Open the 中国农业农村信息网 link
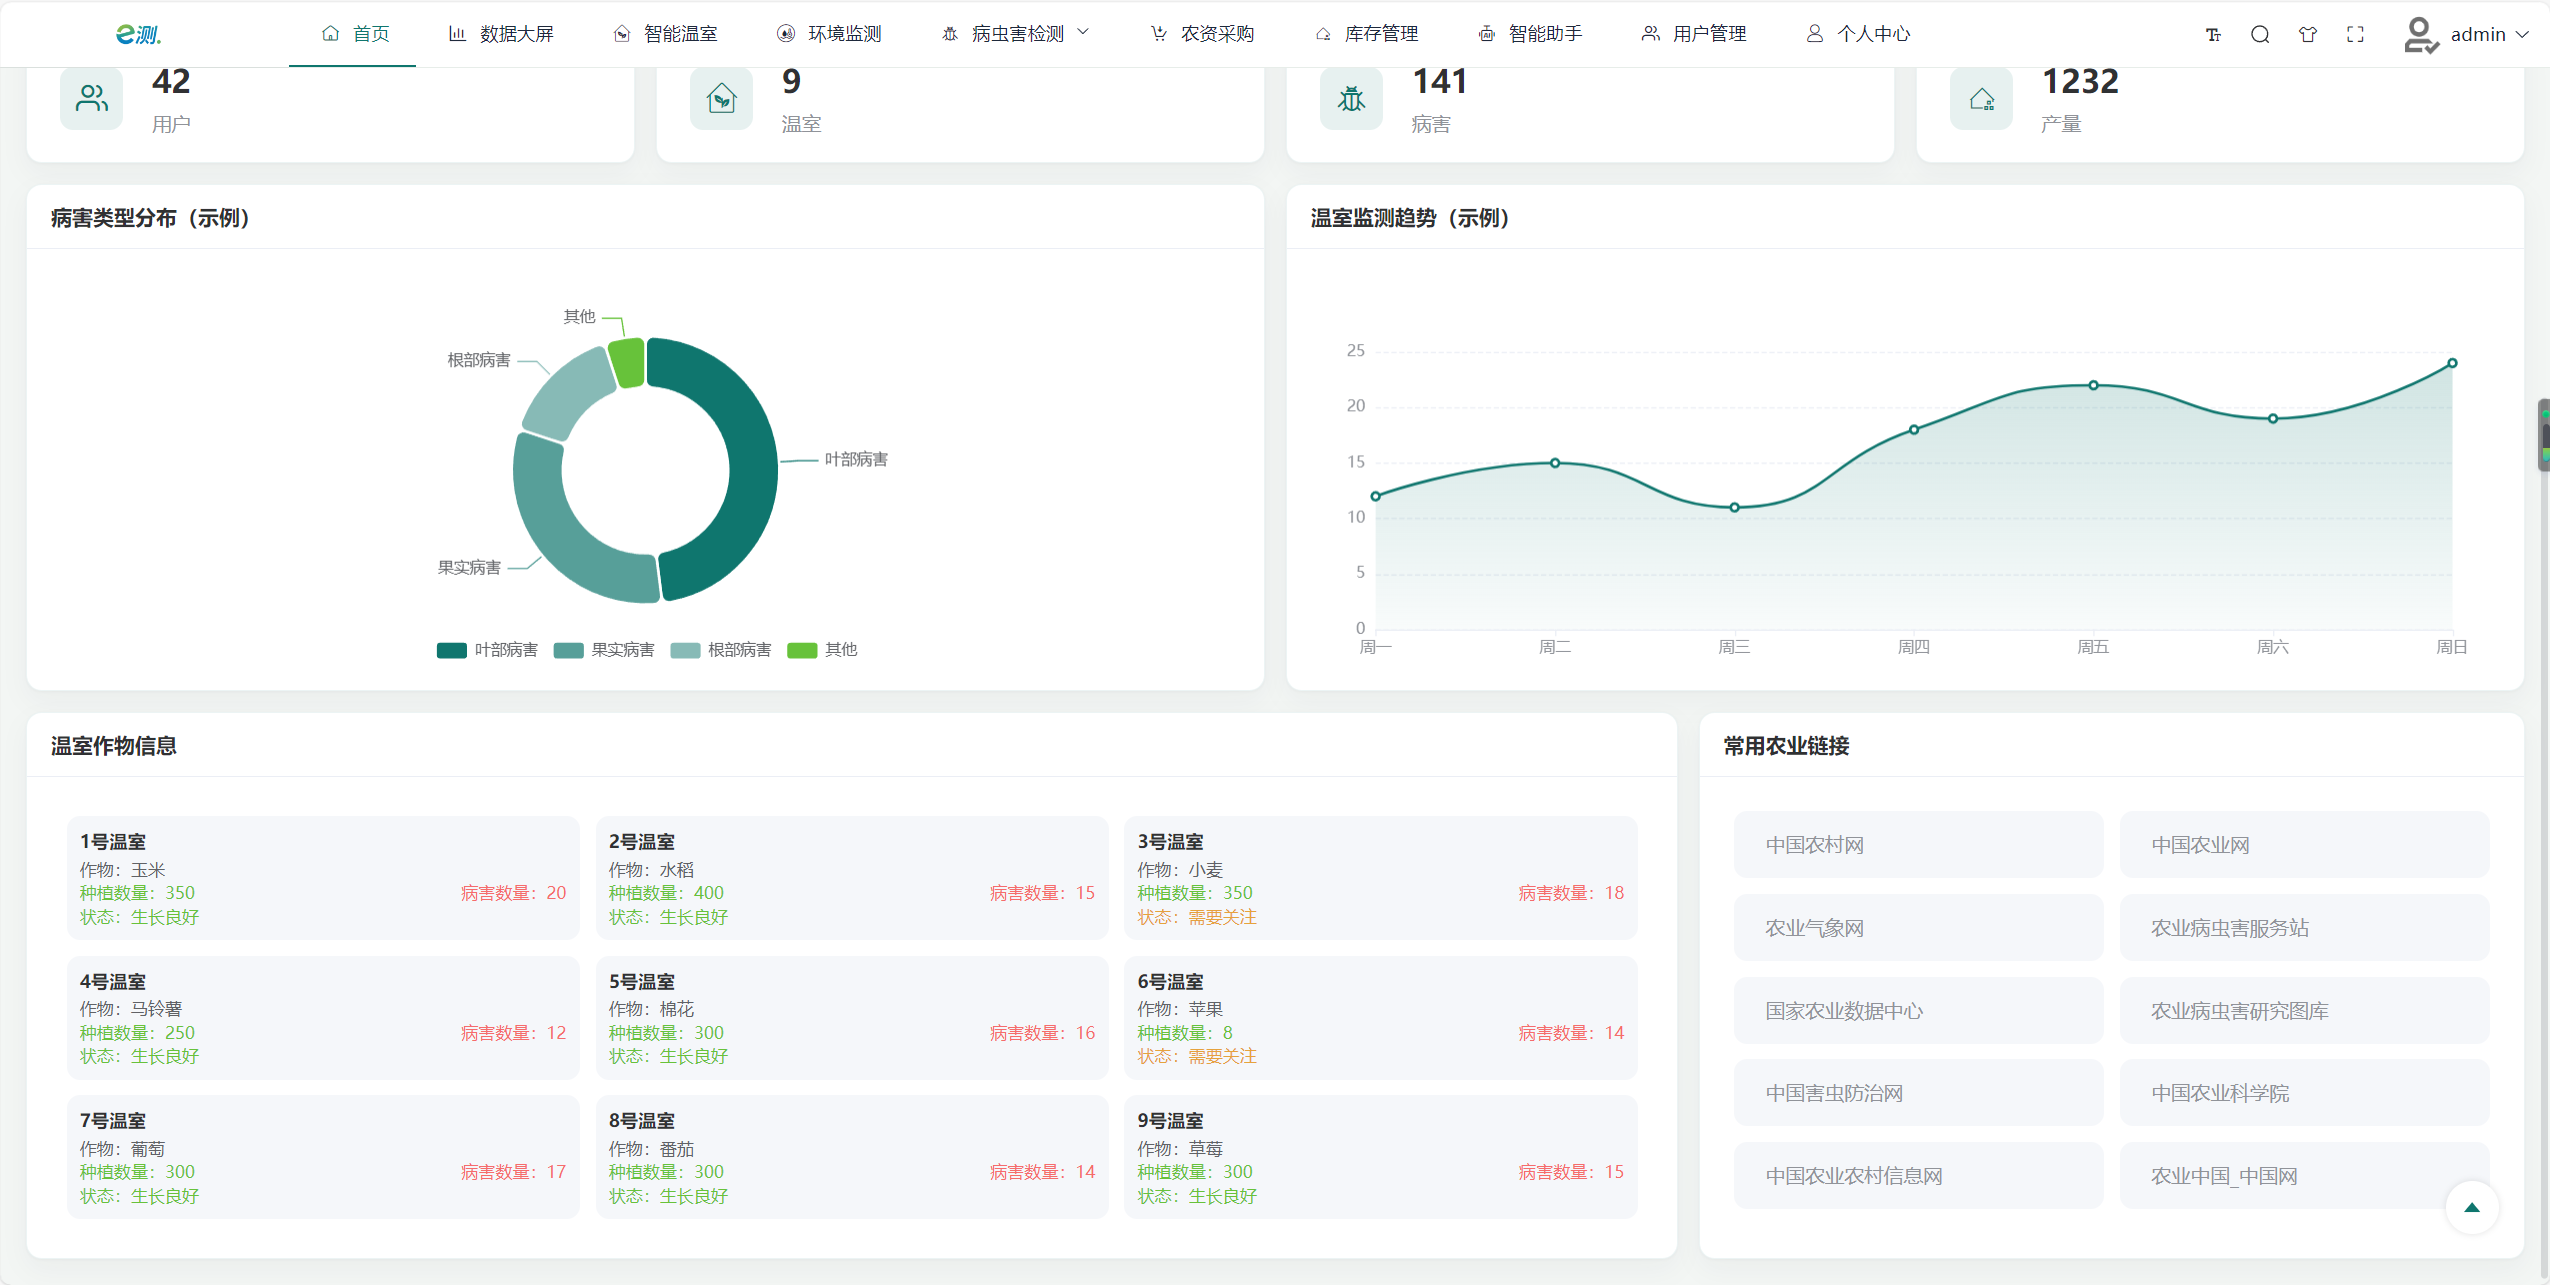This screenshot has height=1285, width=2550. point(1918,1176)
